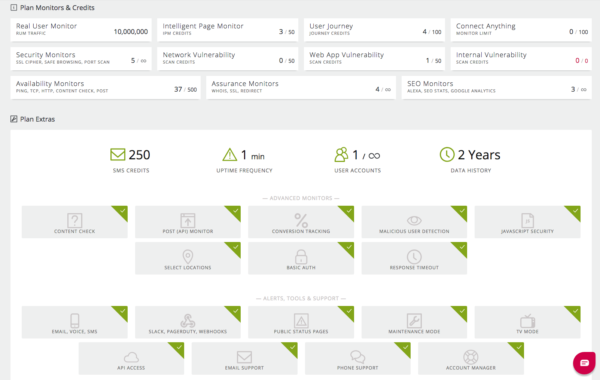Image resolution: width=600 pixels, height=380 pixels.
Task: Toggle the green checkmark on Response Timeout
Action: coord(461,248)
